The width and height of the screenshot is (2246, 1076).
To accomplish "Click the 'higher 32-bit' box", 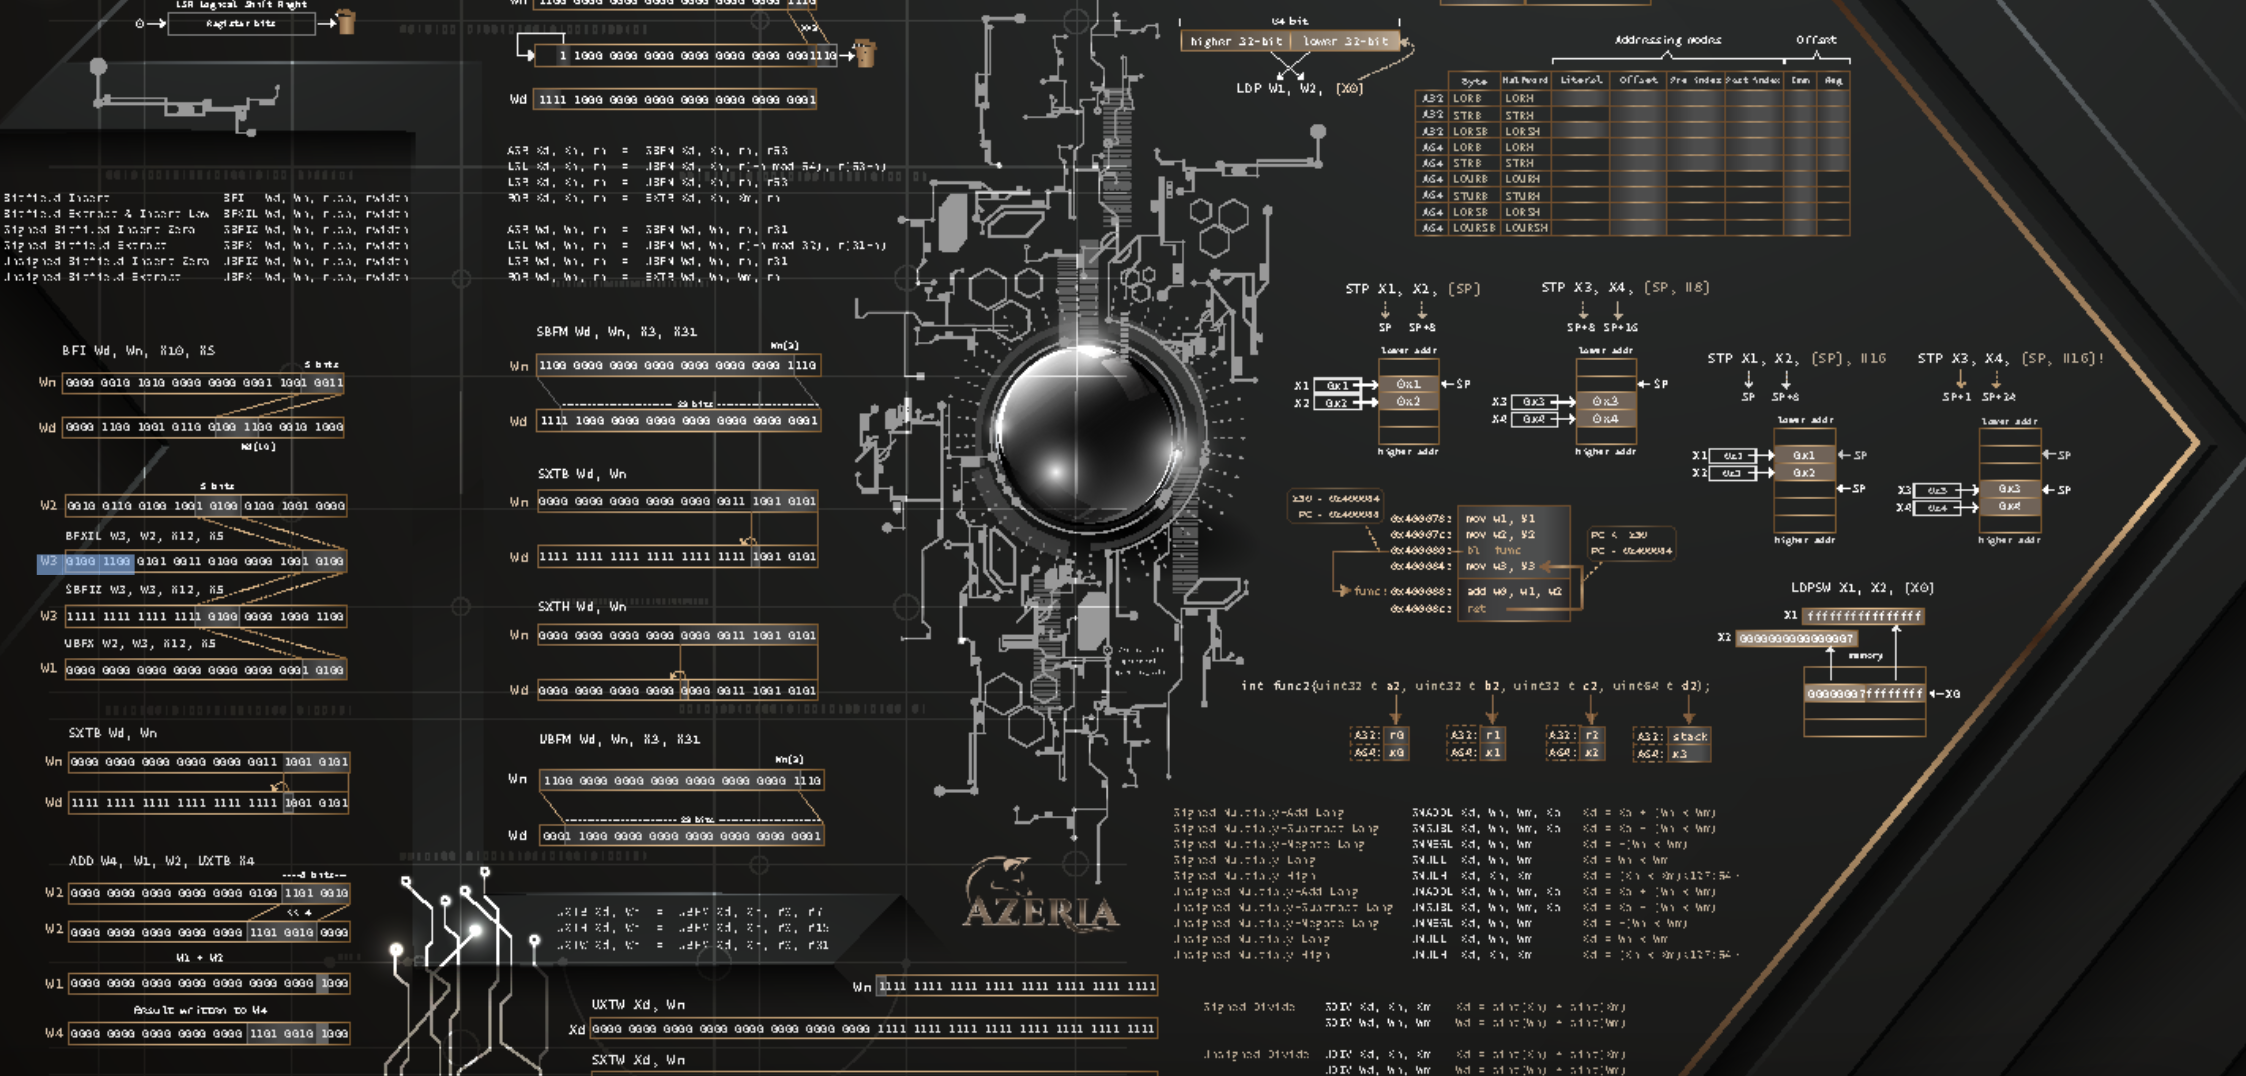I will (x=1236, y=42).
